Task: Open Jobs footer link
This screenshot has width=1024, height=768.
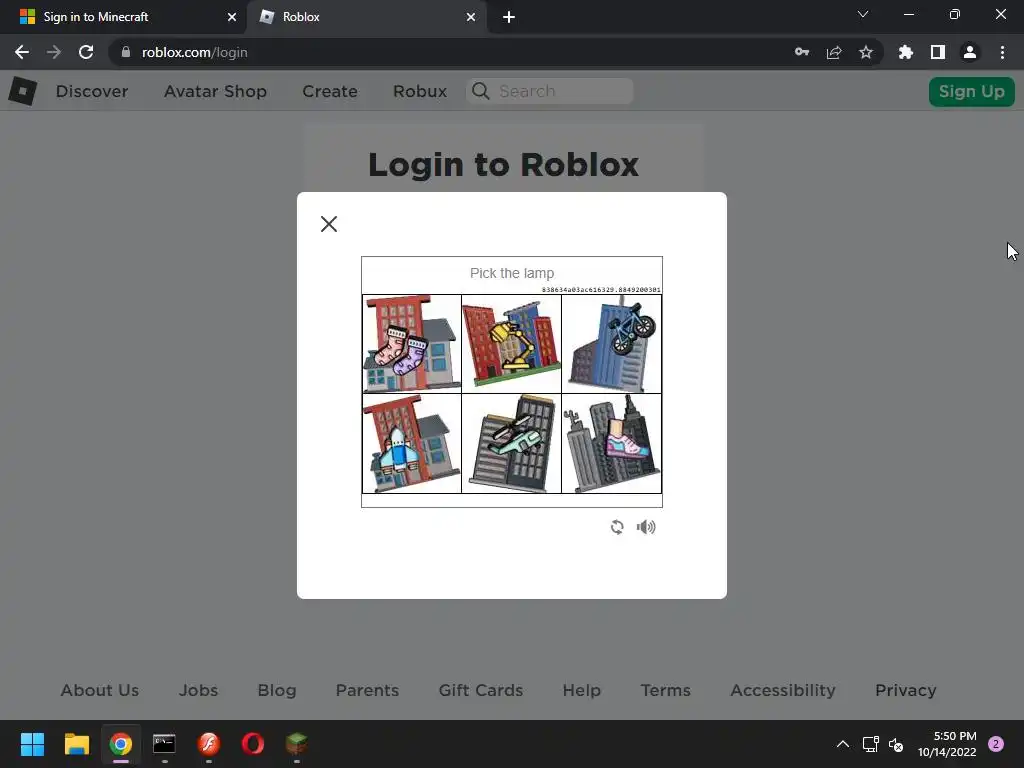Action: click(x=199, y=690)
